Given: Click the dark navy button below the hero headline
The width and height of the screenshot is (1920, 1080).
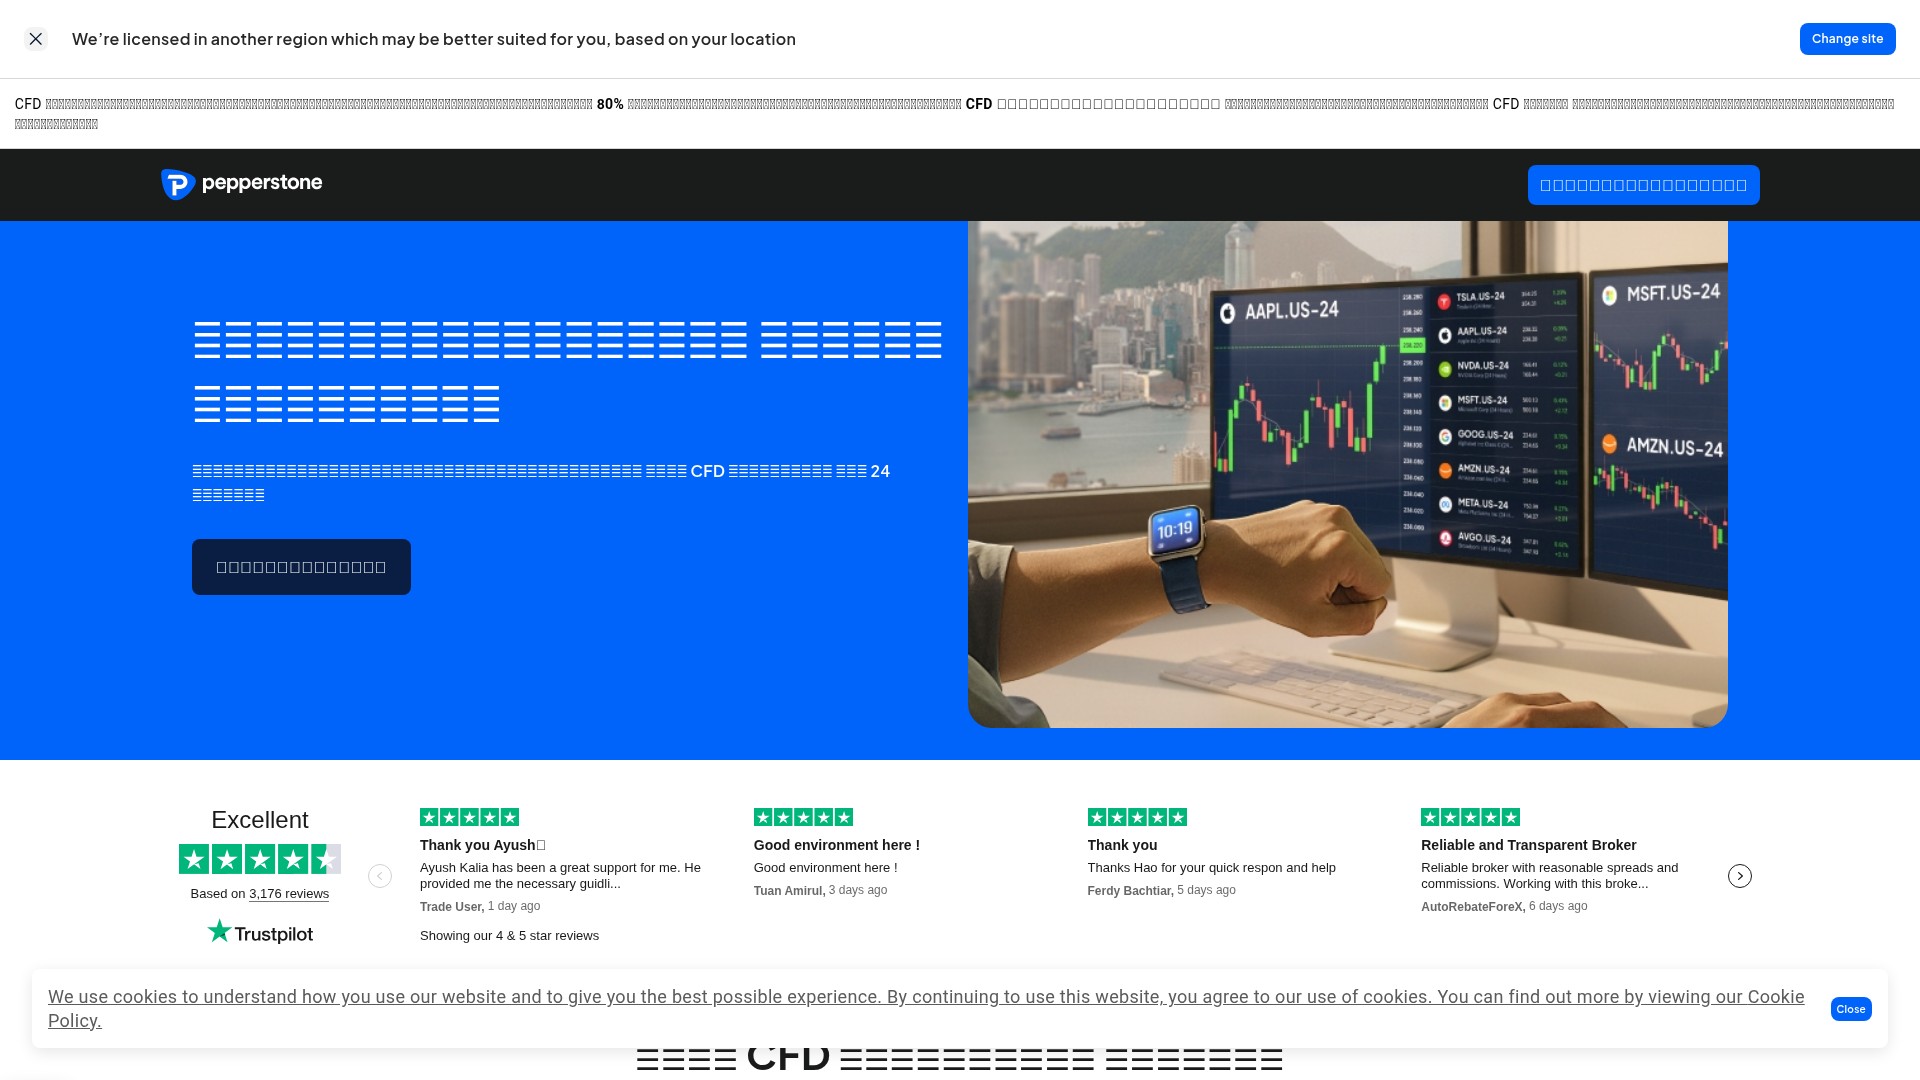Looking at the screenshot, I should point(301,567).
